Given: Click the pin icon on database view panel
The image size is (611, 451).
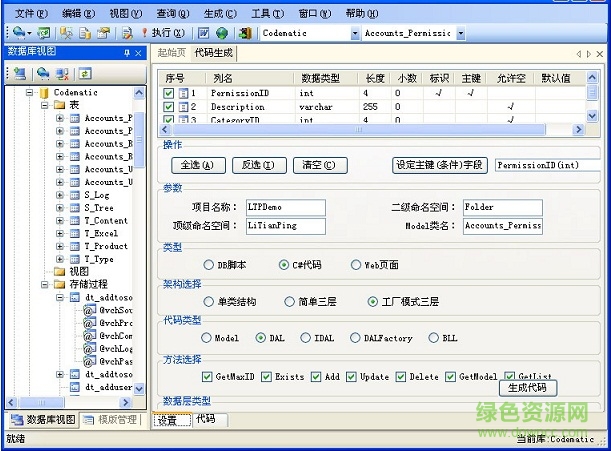Looking at the screenshot, I should click(127, 53).
